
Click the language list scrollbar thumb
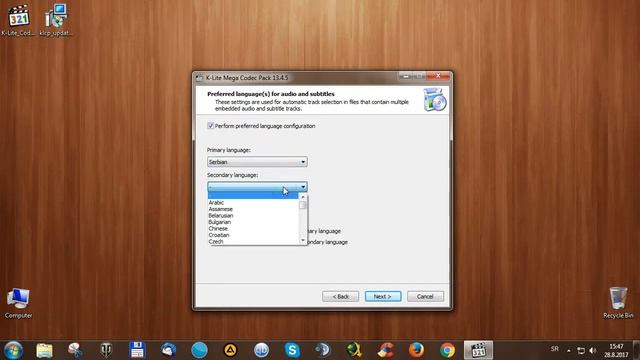point(303,204)
